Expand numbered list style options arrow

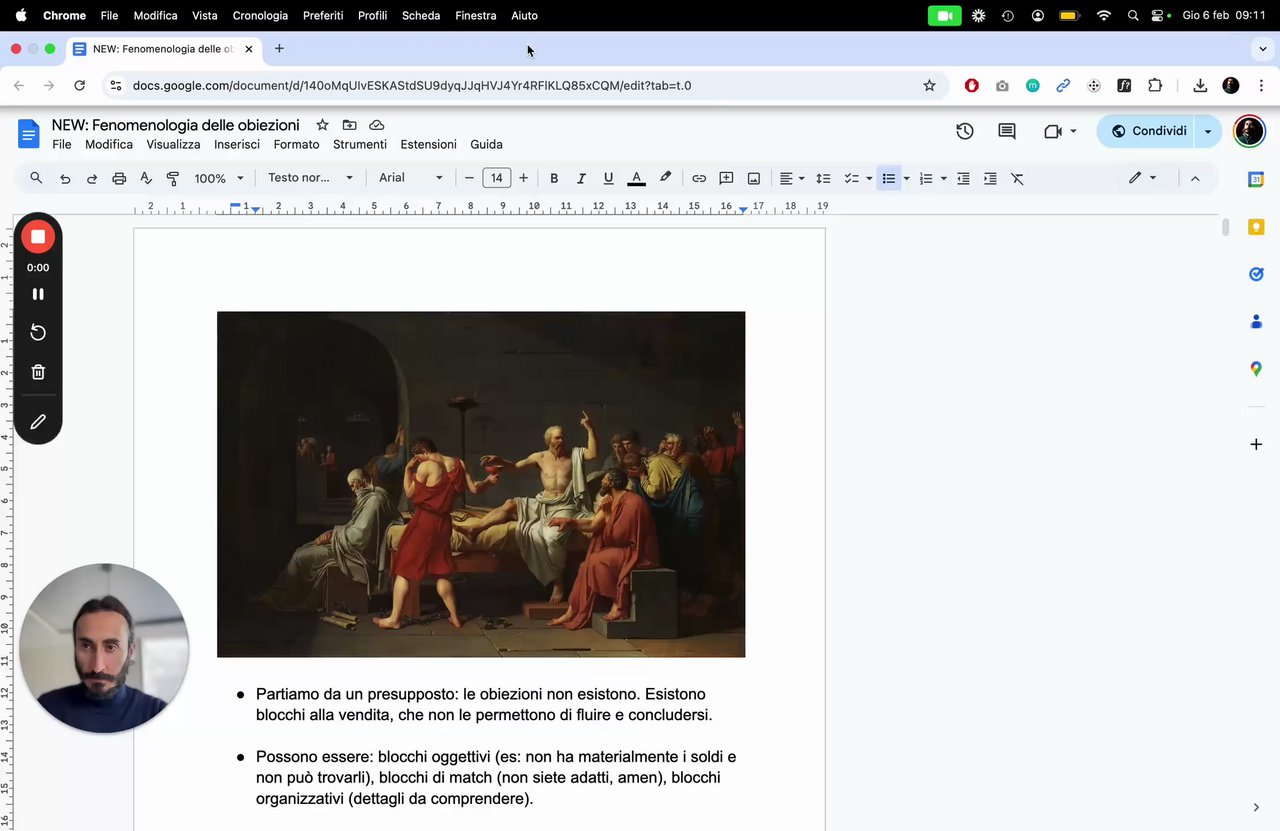click(943, 178)
